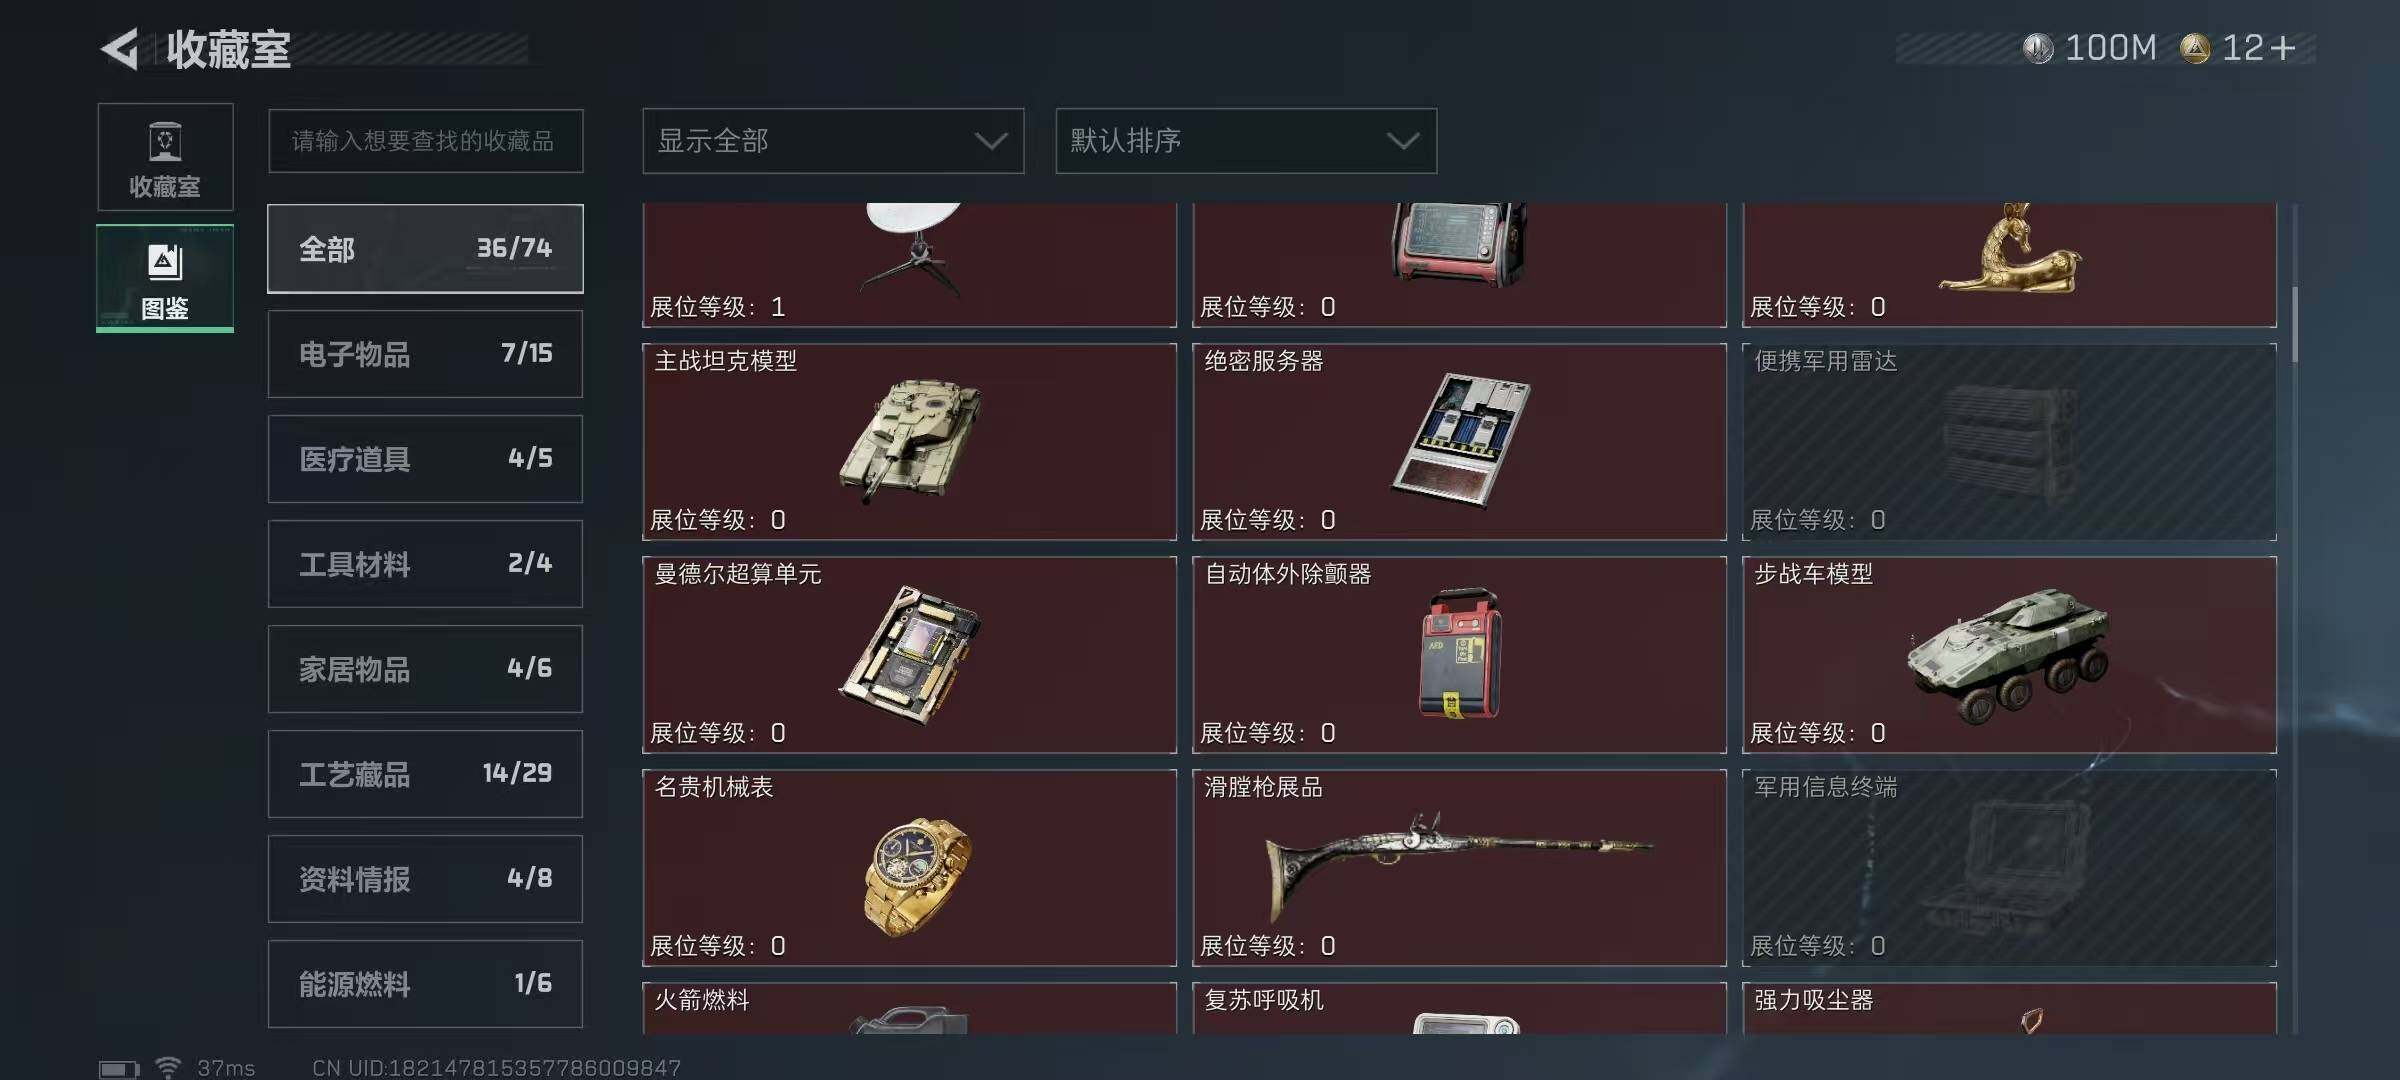
Task: Choose the 工艺藏品 14/29 category
Action: (x=425, y=774)
